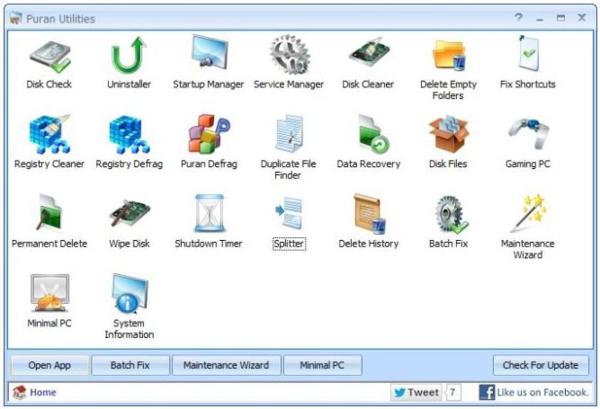600x409 pixels.
Task: Click the Open App button
Action: tap(50, 365)
